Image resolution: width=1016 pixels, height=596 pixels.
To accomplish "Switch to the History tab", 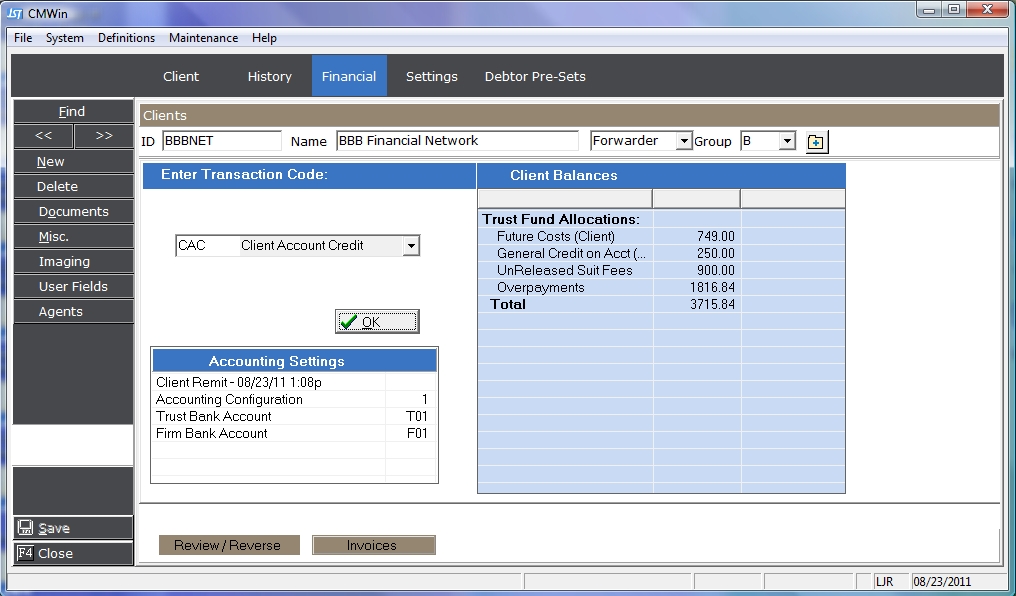I will [x=269, y=76].
